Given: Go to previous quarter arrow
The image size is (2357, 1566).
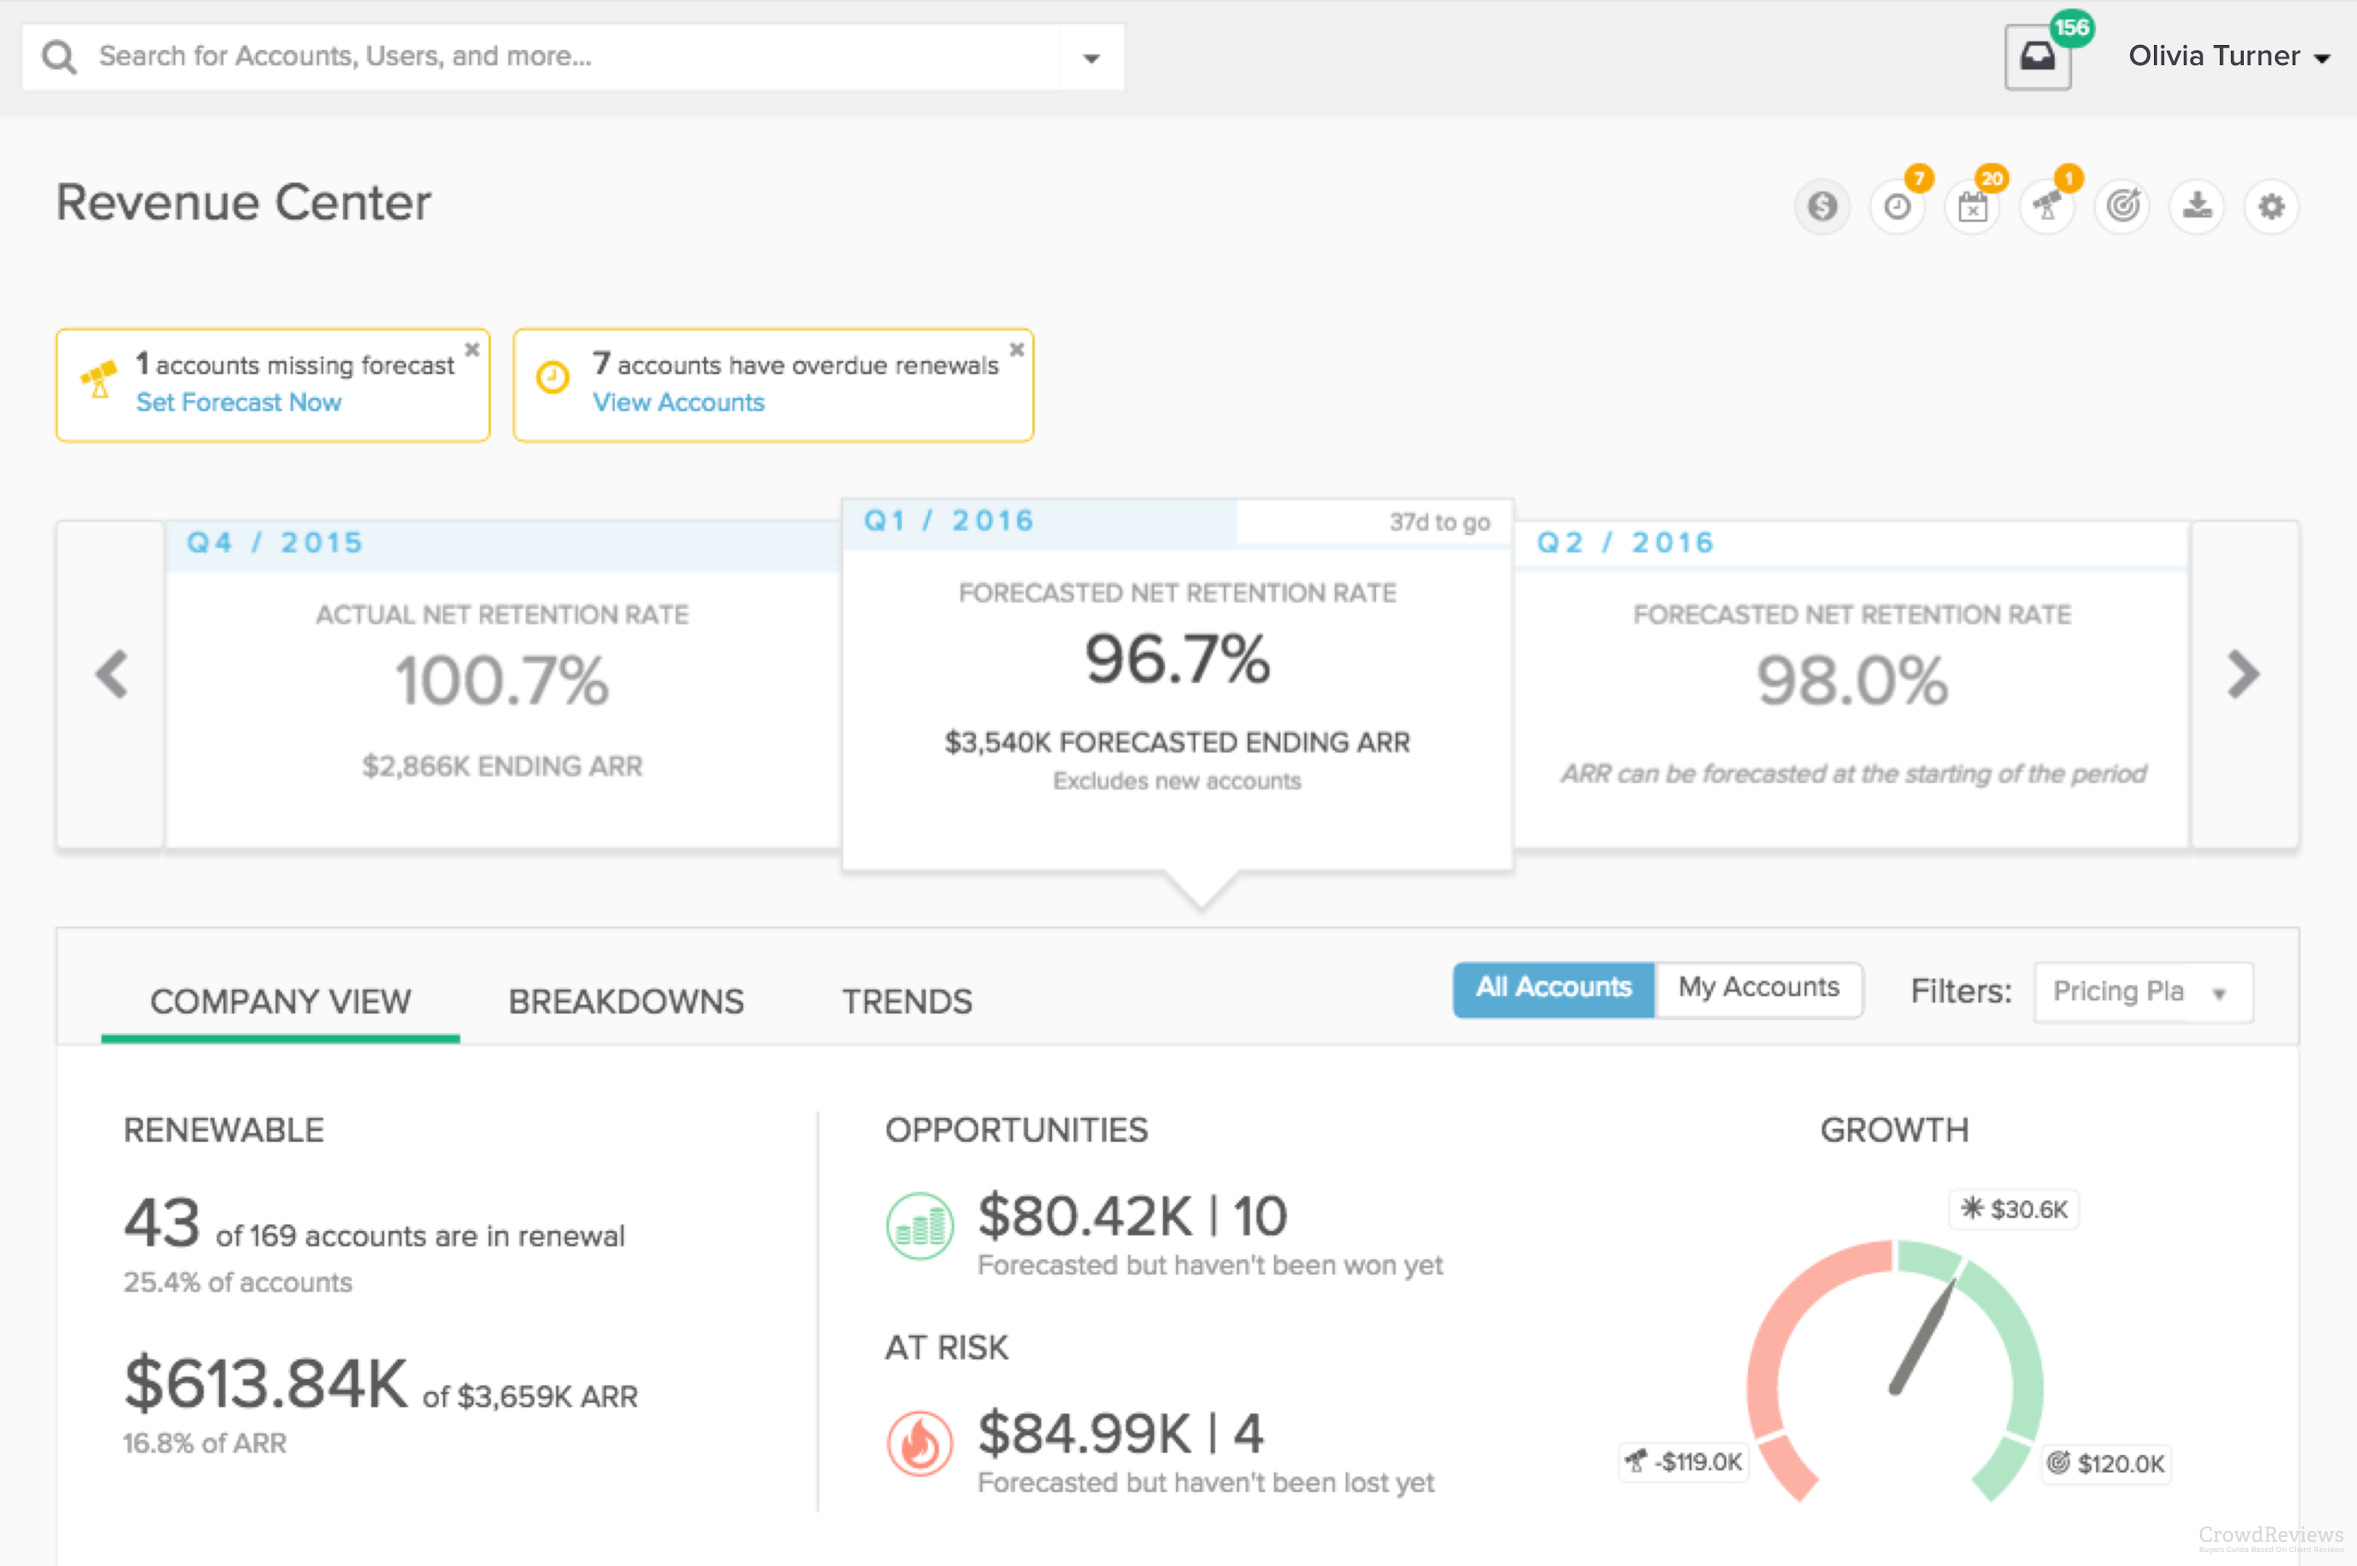Looking at the screenshot, I should (111, 675).
